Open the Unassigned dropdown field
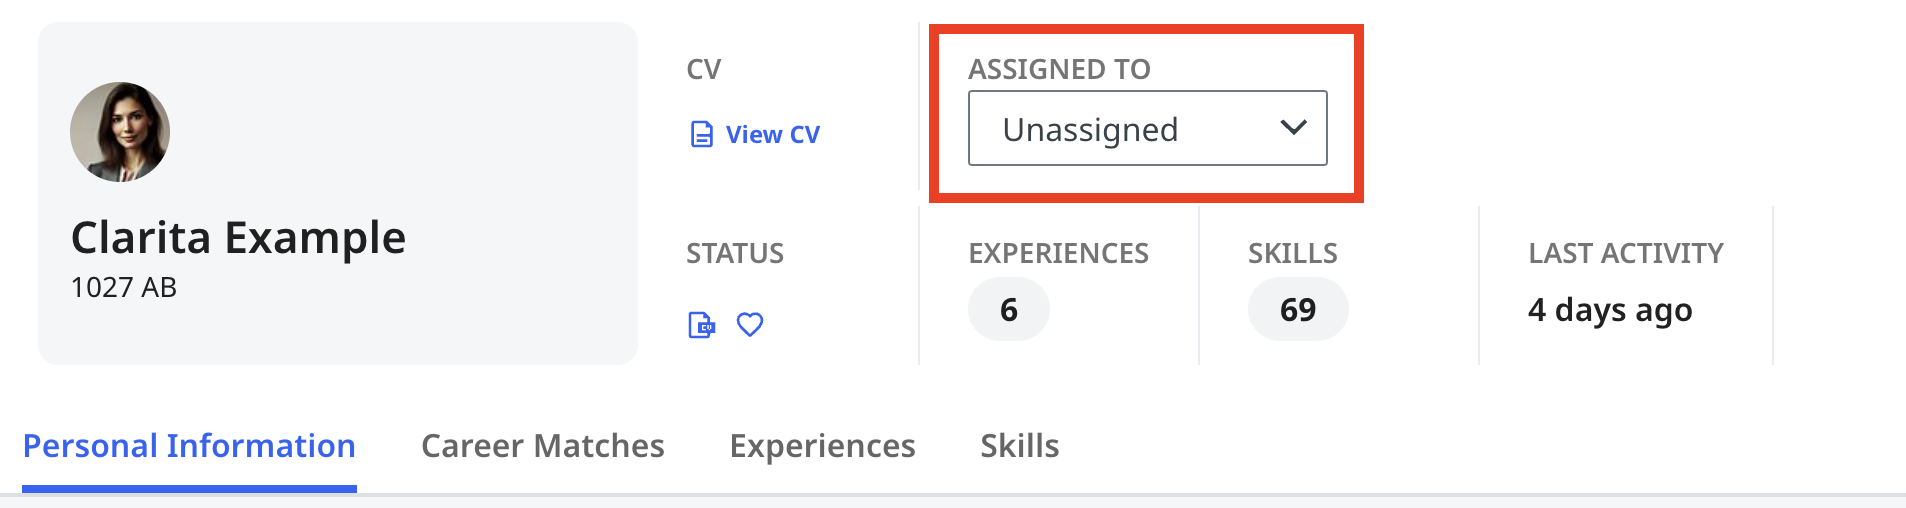Image resolution: width=1906 pixels, height=508 pixels. coord(1147,128)
